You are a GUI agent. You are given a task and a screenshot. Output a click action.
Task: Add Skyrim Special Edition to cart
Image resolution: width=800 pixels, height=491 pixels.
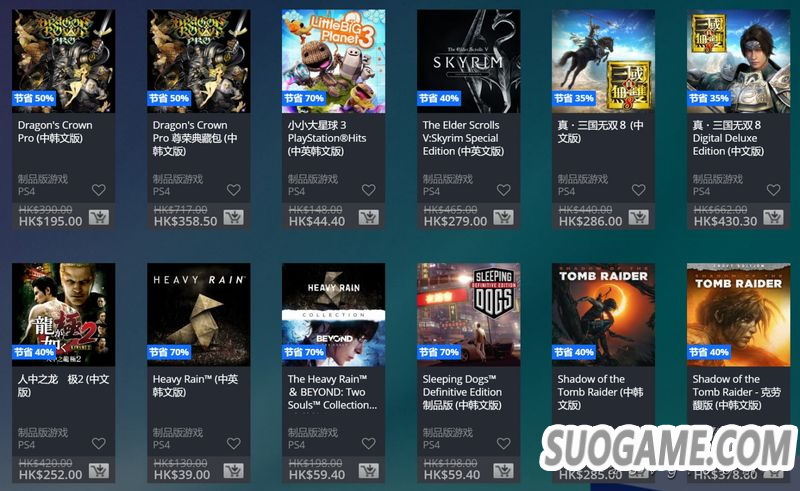[504, 218]
